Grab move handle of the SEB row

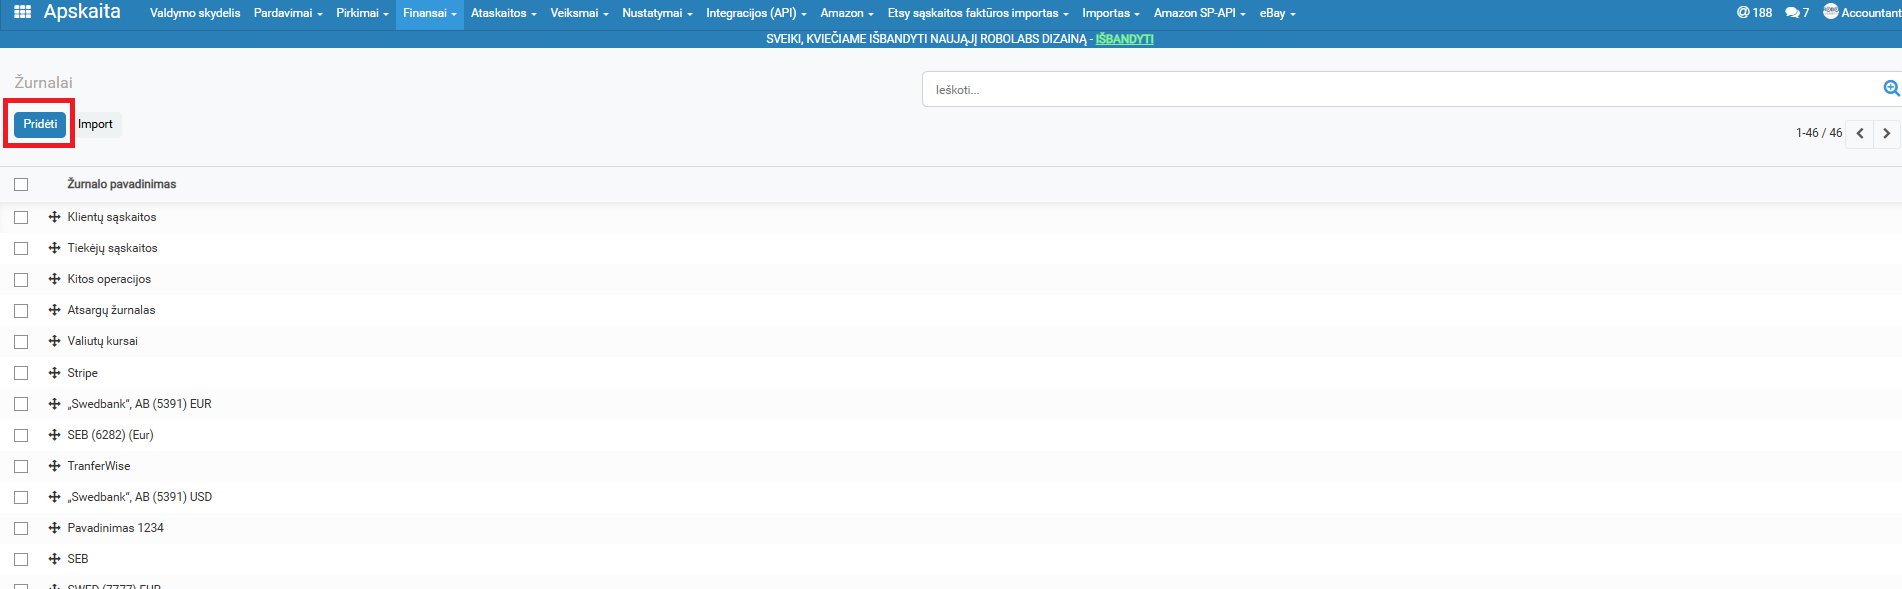click(54, 559)
